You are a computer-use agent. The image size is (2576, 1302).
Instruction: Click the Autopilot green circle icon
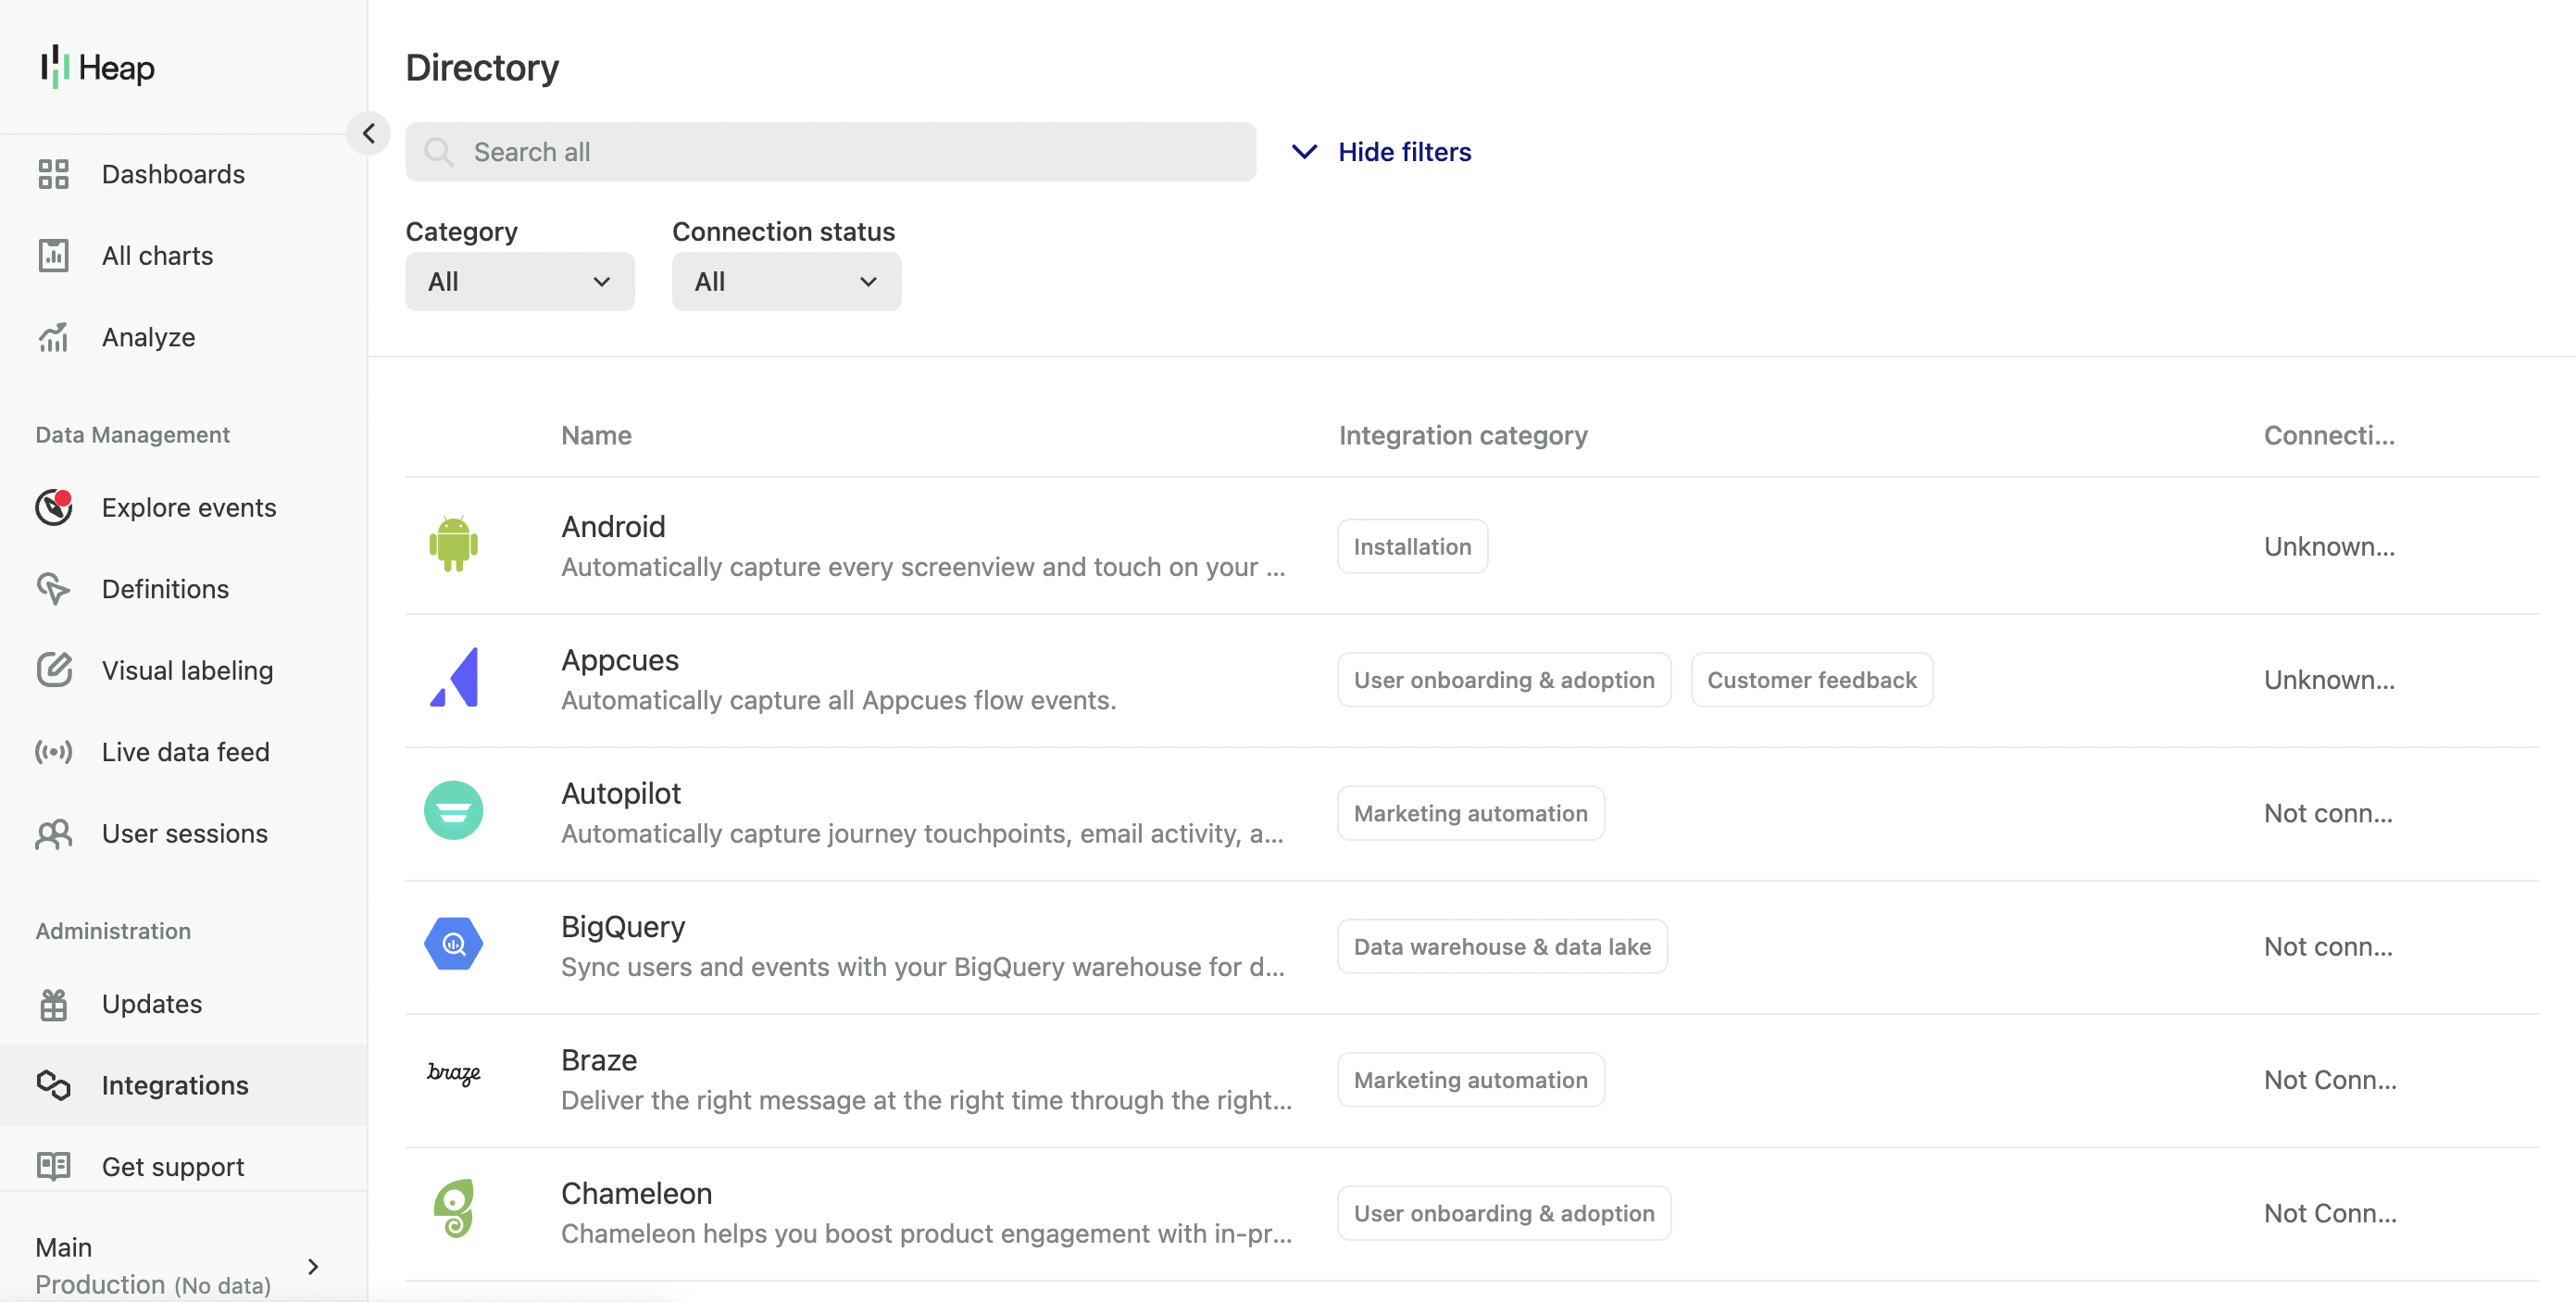coord(453,811)
